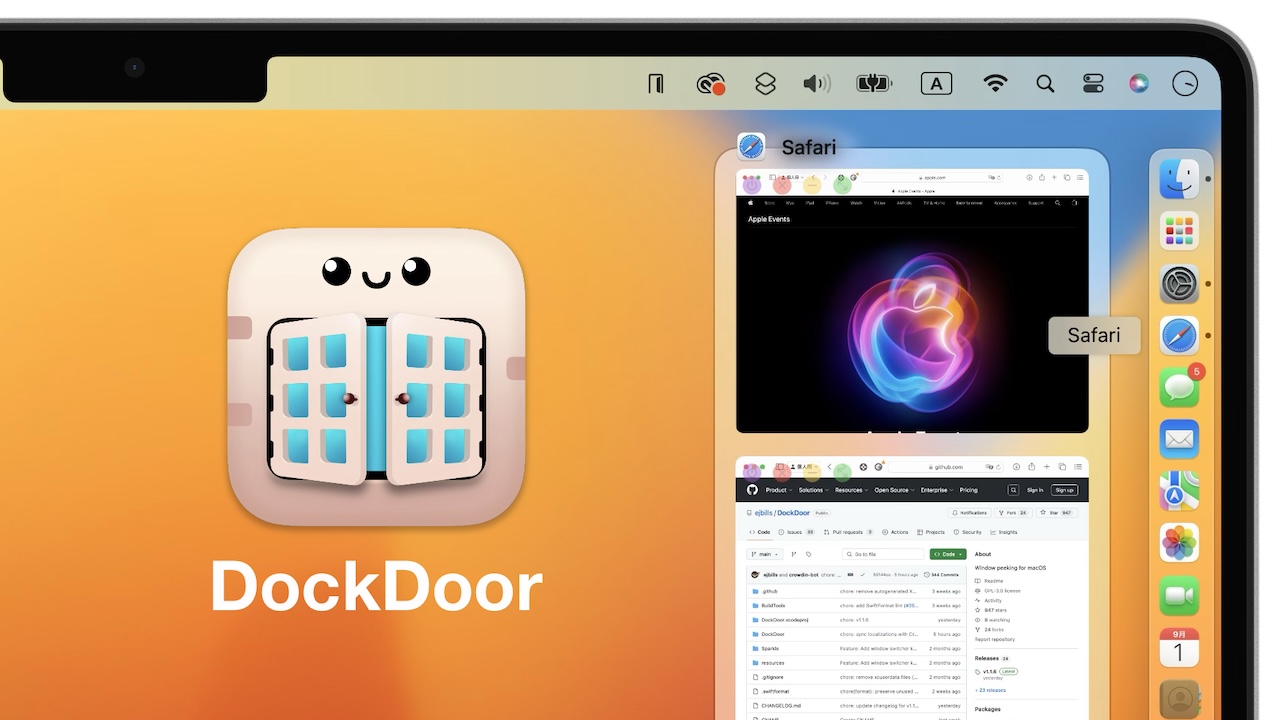Expand the Enterprise menu on GitHub preview
The height and width of the screenshot is (720, 1280).
pos(937,490)
